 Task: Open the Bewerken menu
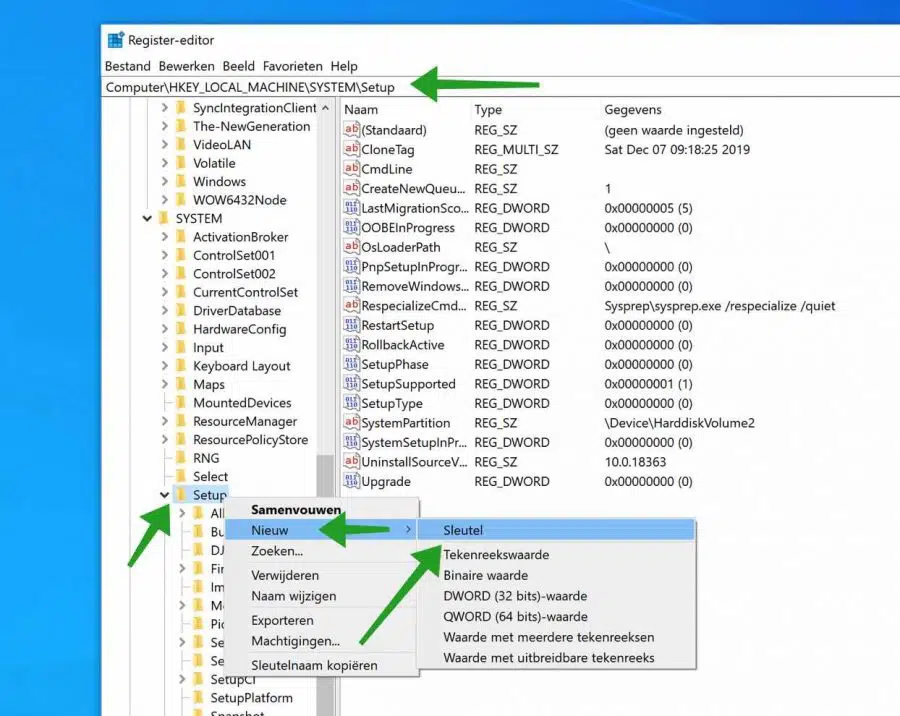[x=187, y=66]
